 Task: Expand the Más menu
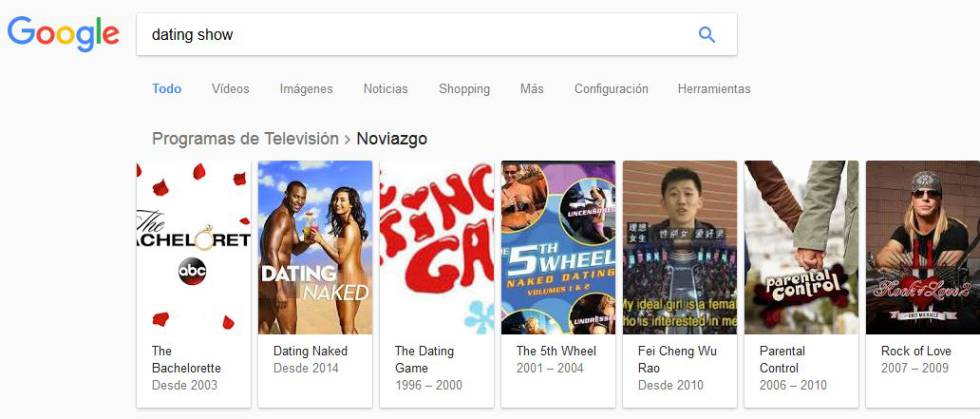tap(532, 89)
